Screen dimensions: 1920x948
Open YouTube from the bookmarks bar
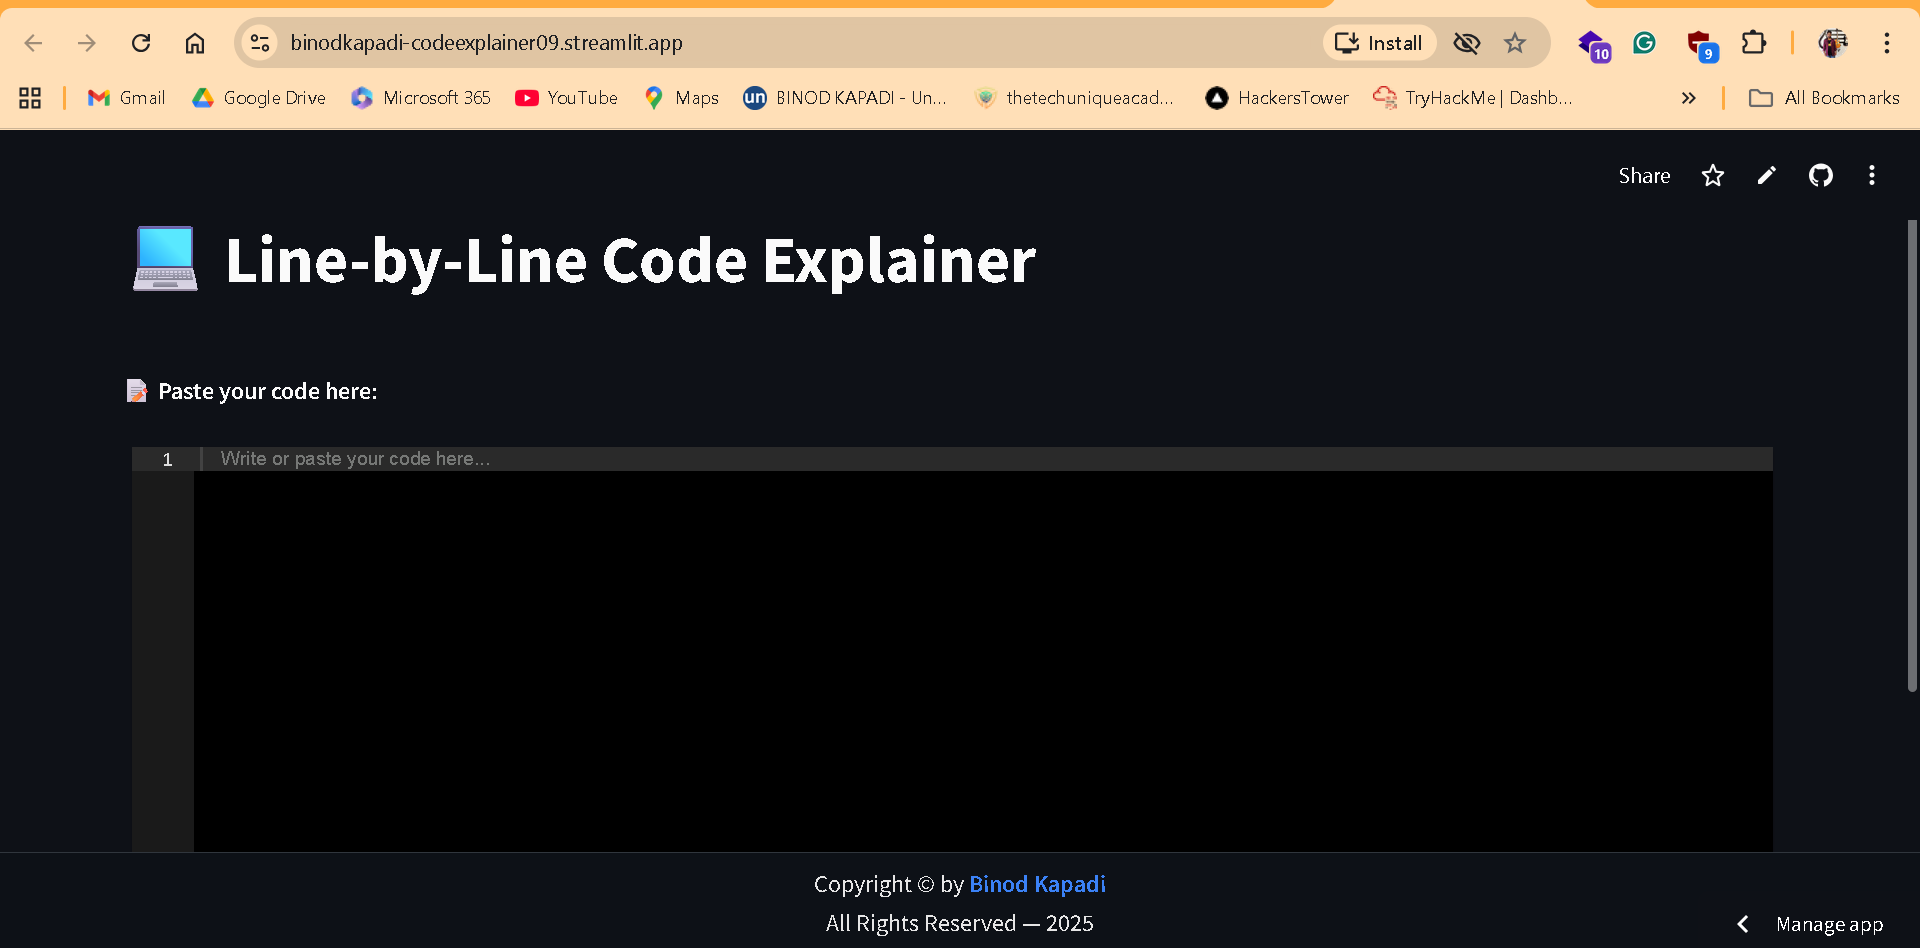tap(566, 97)
